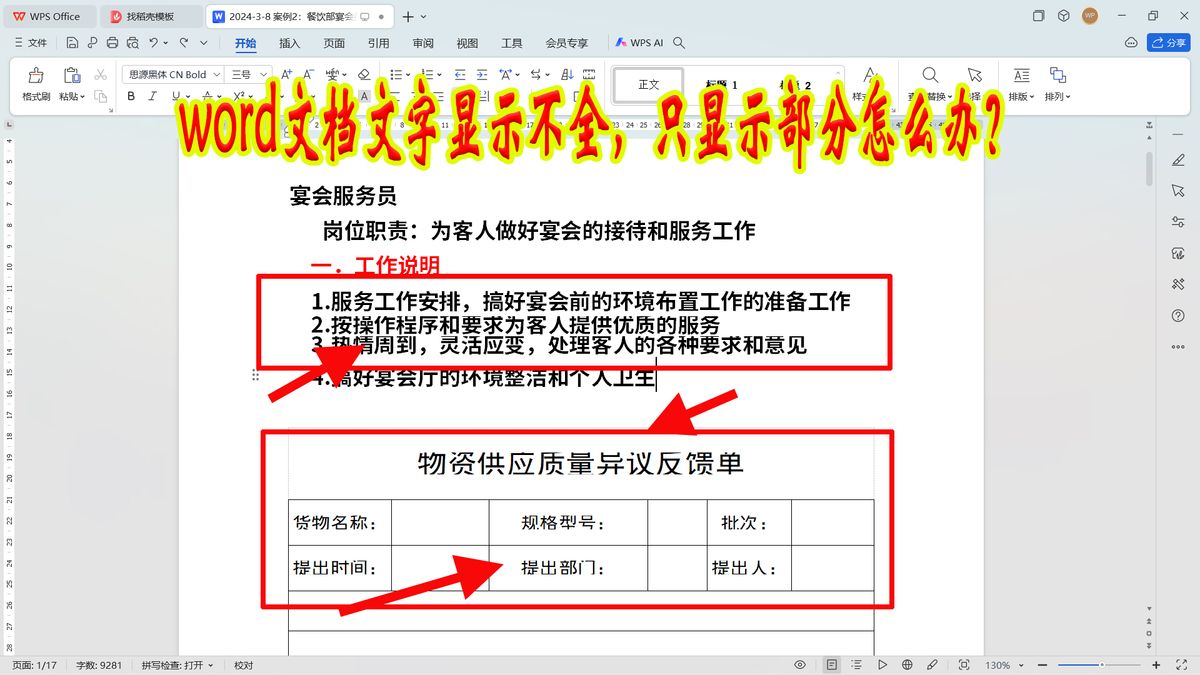Image resolution: width=1200 pixels, height=675 pixels.
Task: Open the 排版 layout dropdown
Action: coord(1020,96)
